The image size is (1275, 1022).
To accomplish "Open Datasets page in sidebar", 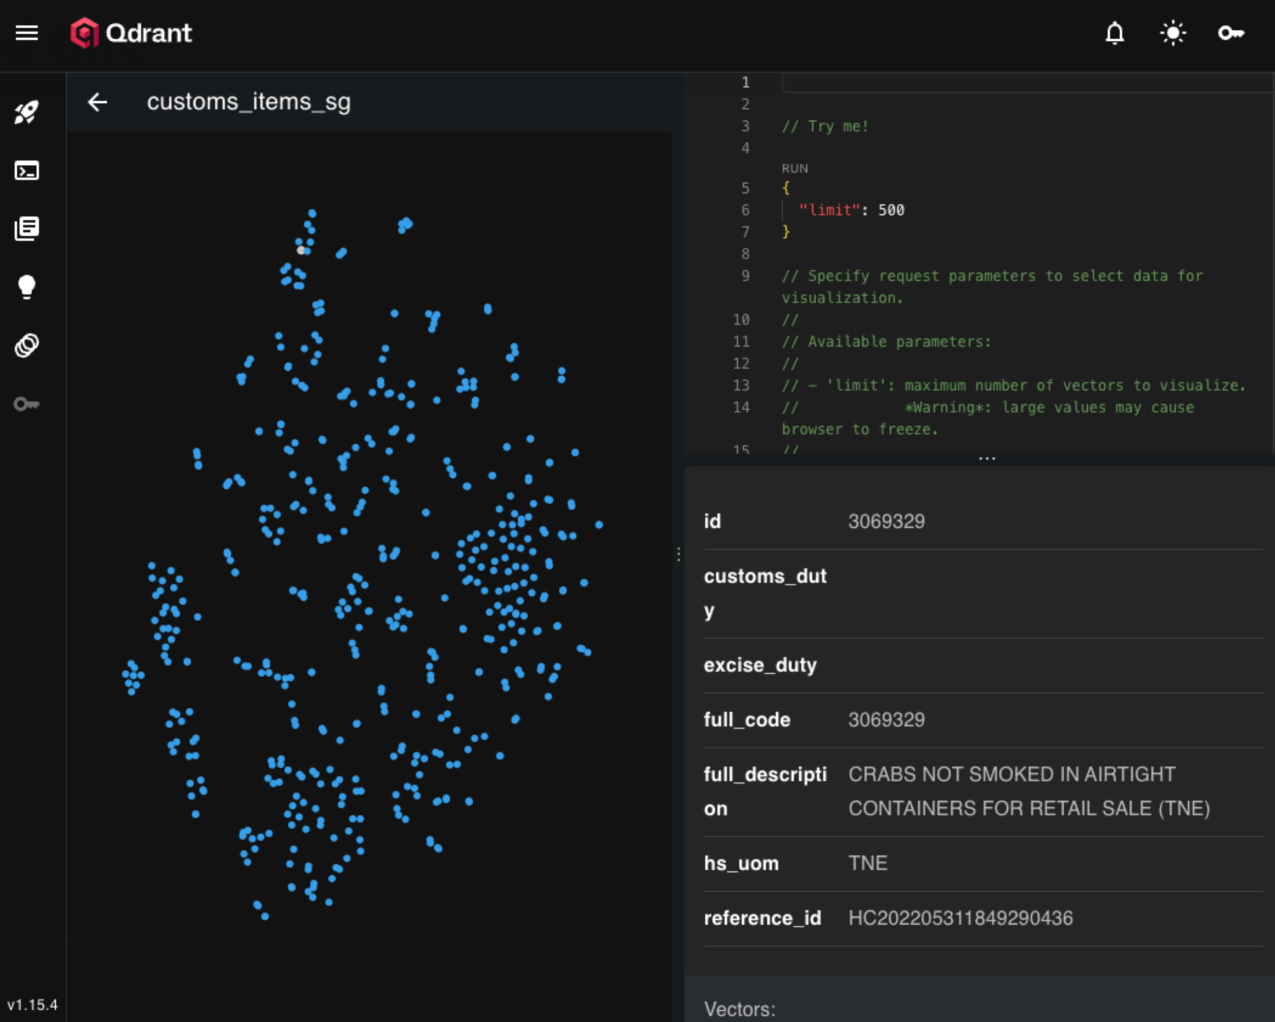I will coord(27,346).
